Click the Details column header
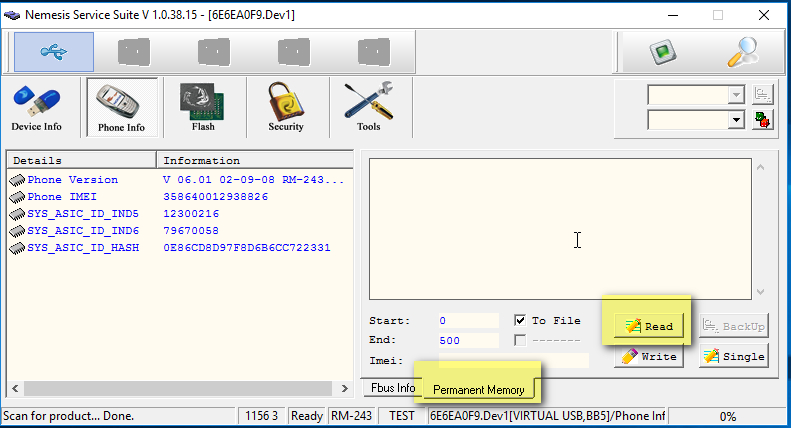Screen dimensions: 791x428 click(x=81, y=160)
